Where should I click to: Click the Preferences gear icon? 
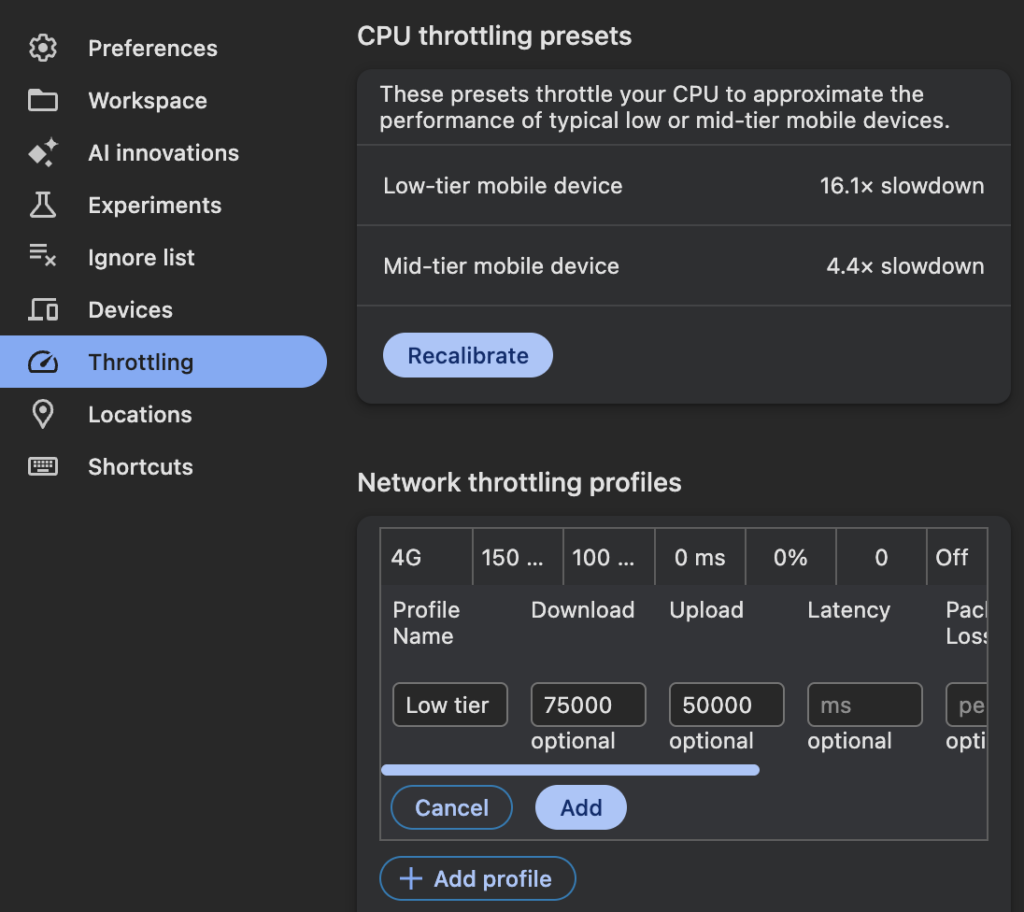42,48
